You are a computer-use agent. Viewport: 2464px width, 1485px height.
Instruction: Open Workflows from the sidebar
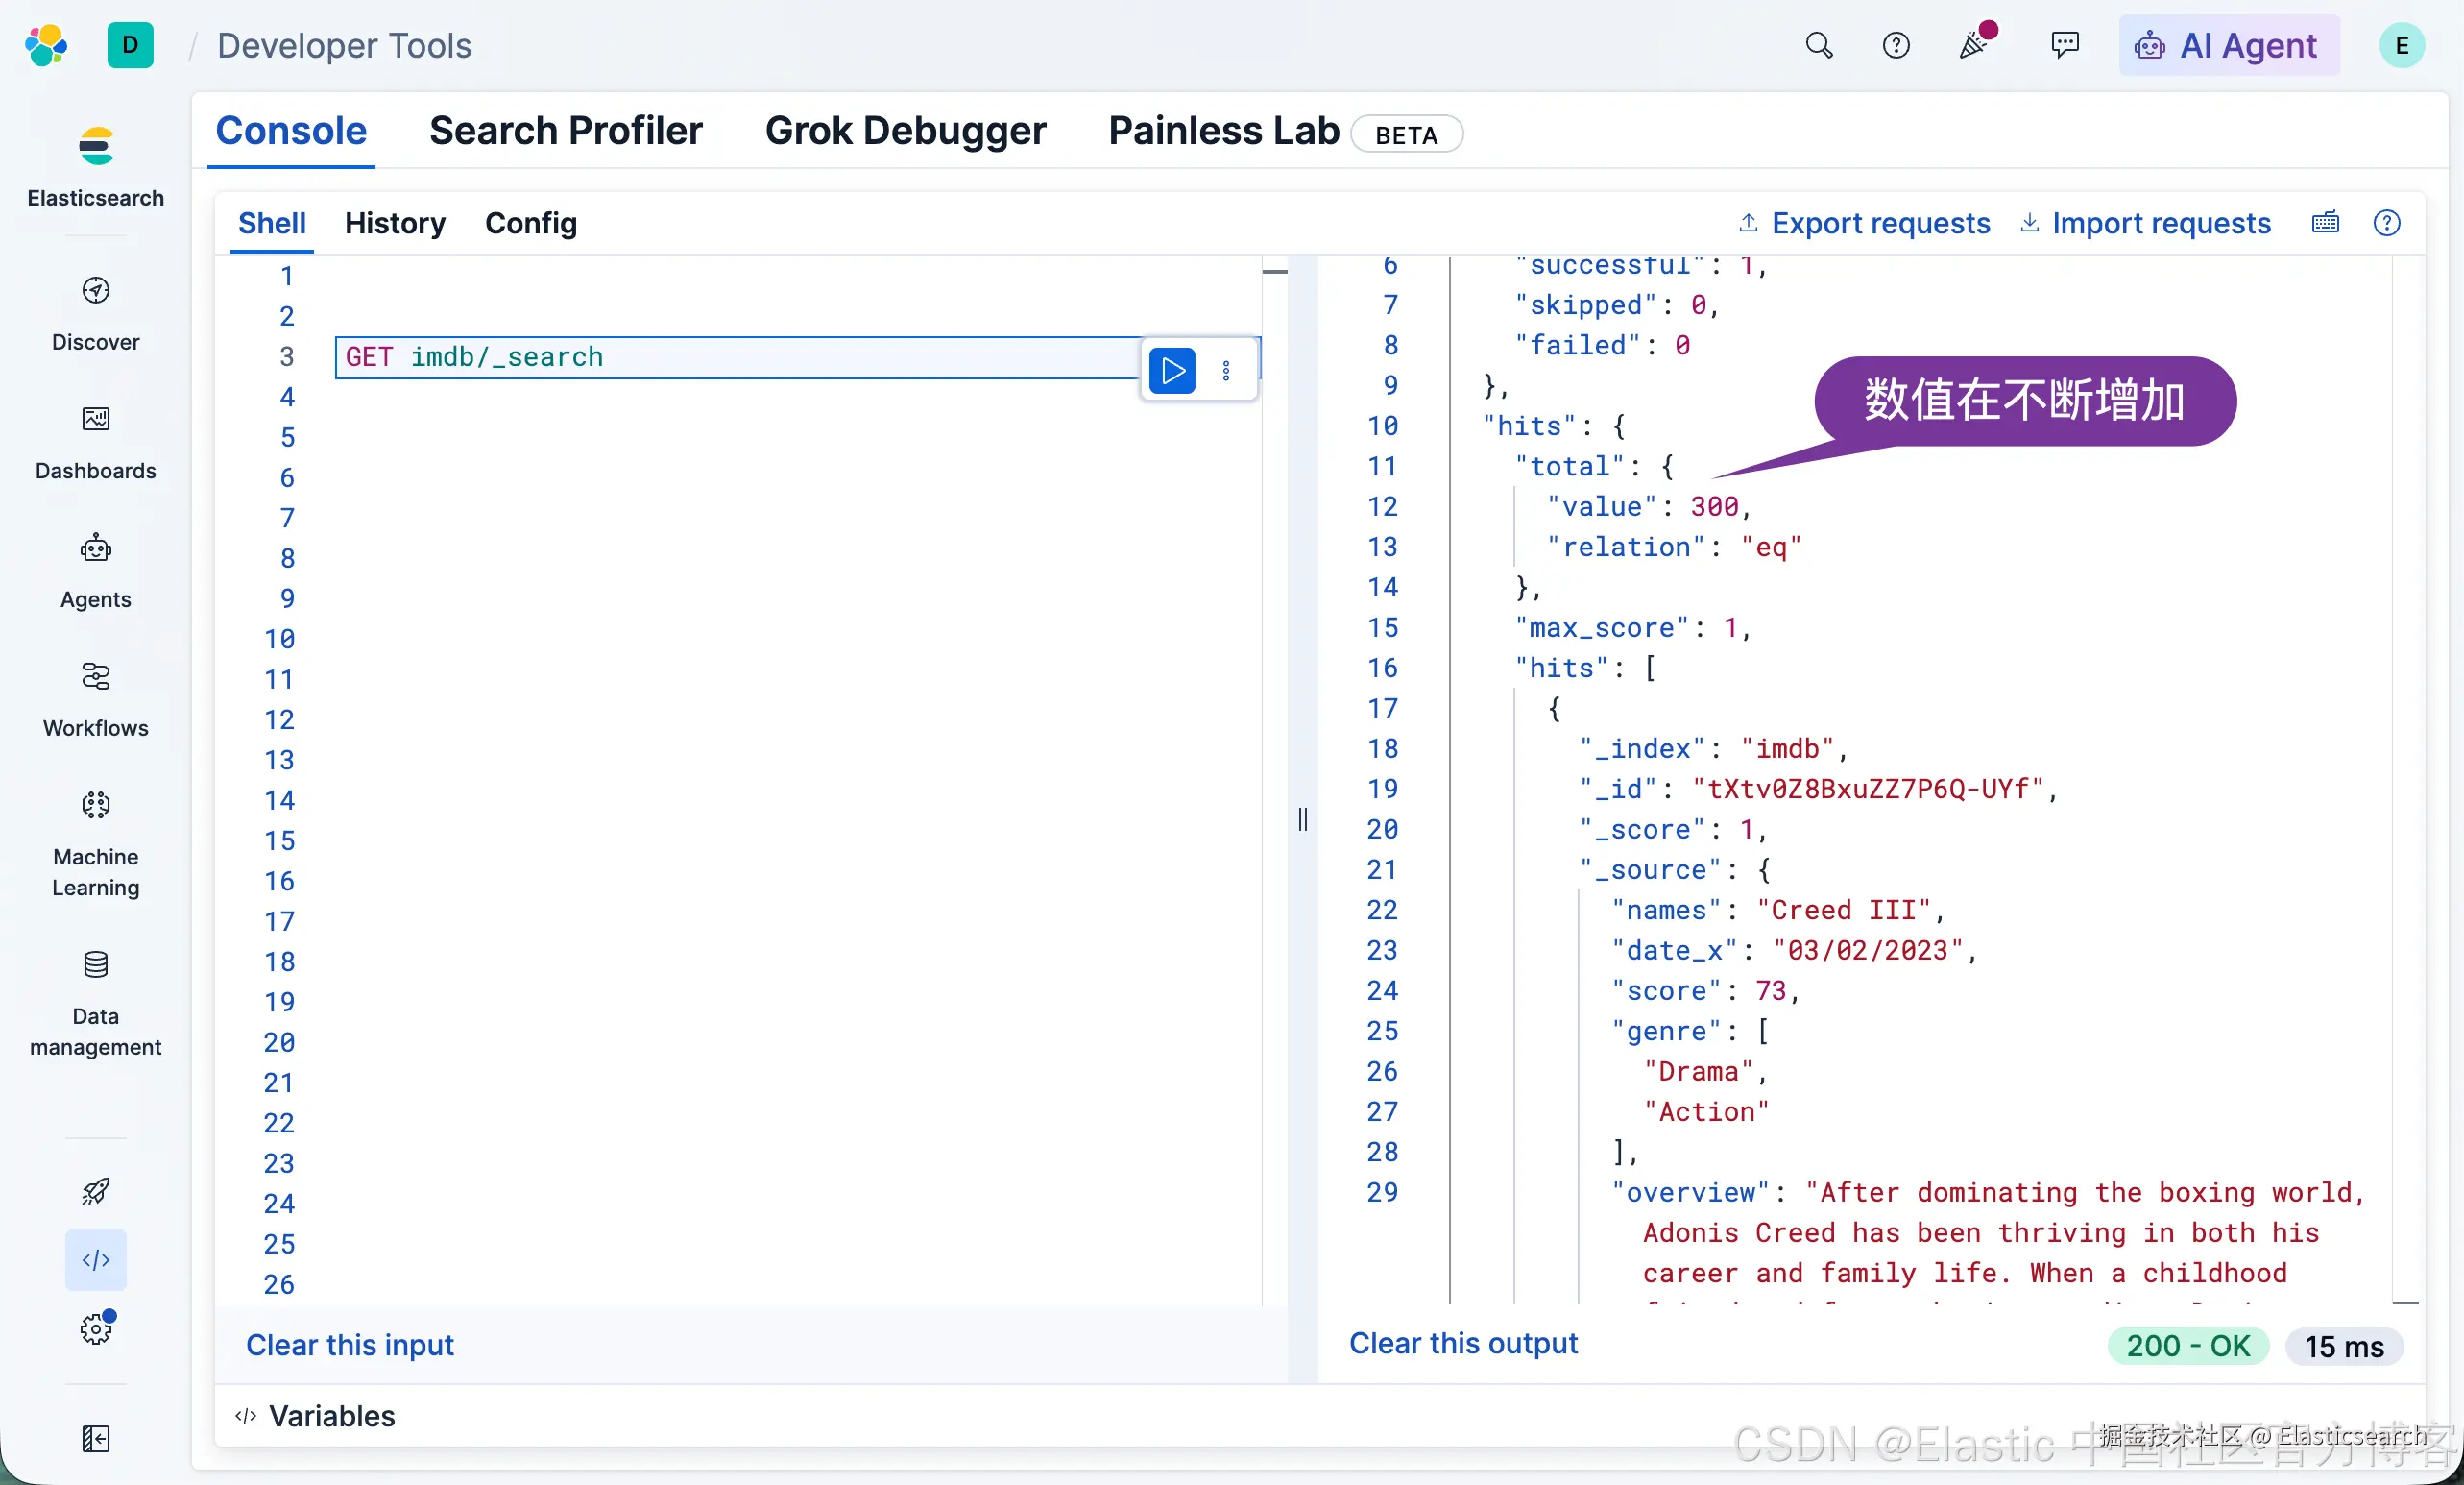click(x=95, y=700)
